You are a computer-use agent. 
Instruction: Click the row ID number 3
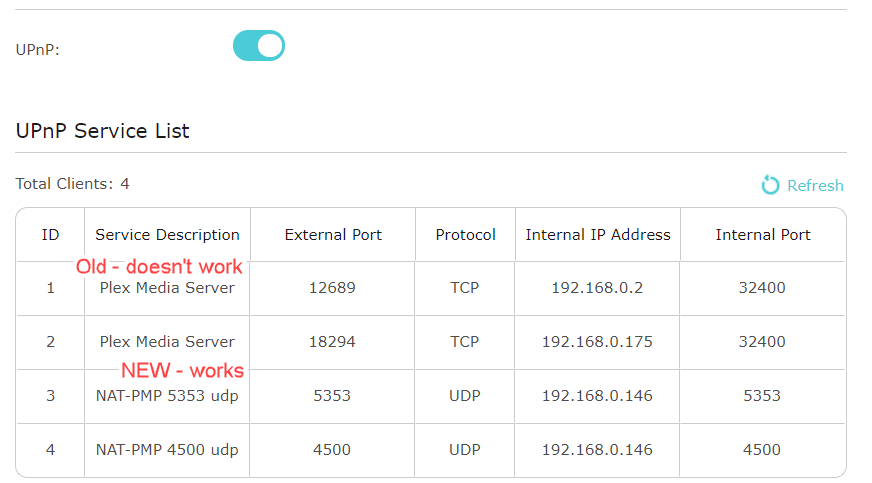click(50, 396)
